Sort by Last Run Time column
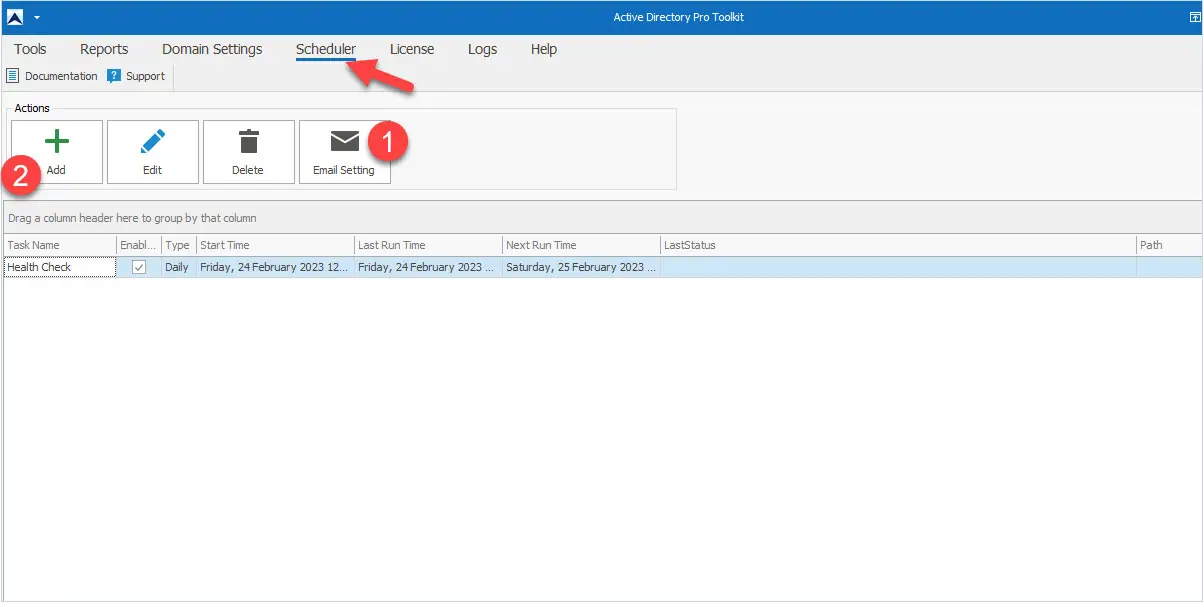1203x602 pixels. (x=428, y=245)
